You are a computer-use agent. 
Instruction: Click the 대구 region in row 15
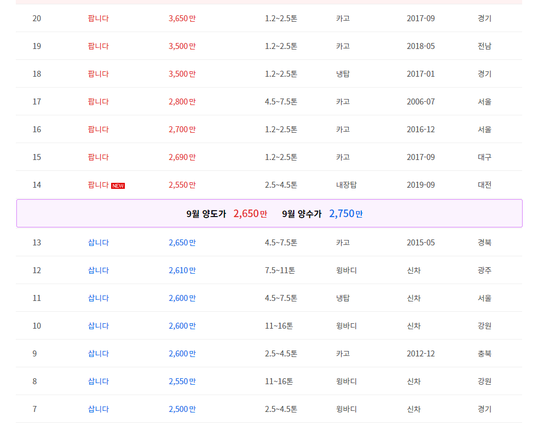(484, 157)
